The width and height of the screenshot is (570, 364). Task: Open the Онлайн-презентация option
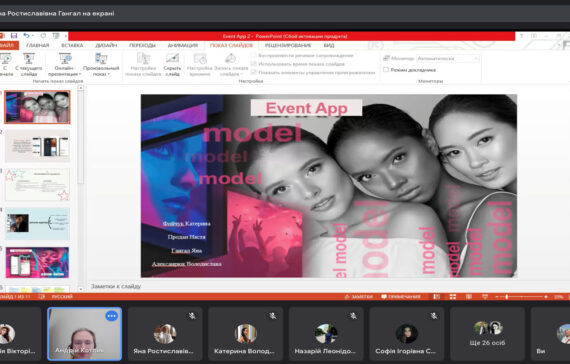point(65,64)
